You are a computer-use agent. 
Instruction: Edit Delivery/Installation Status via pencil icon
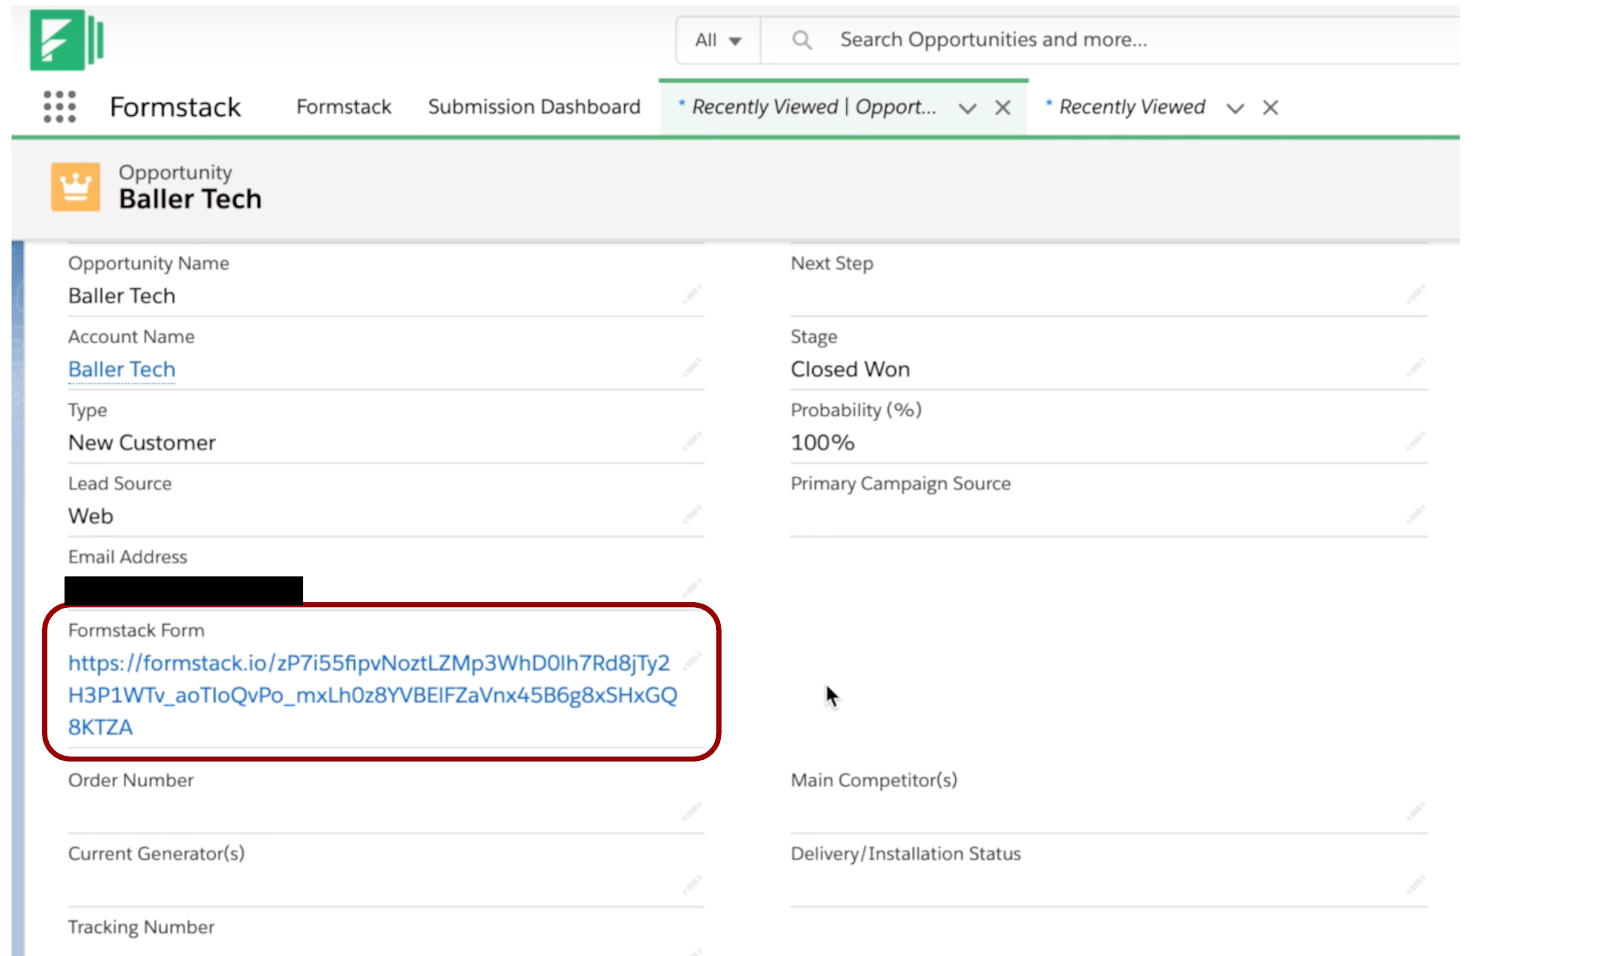(x=1415, y=884)
